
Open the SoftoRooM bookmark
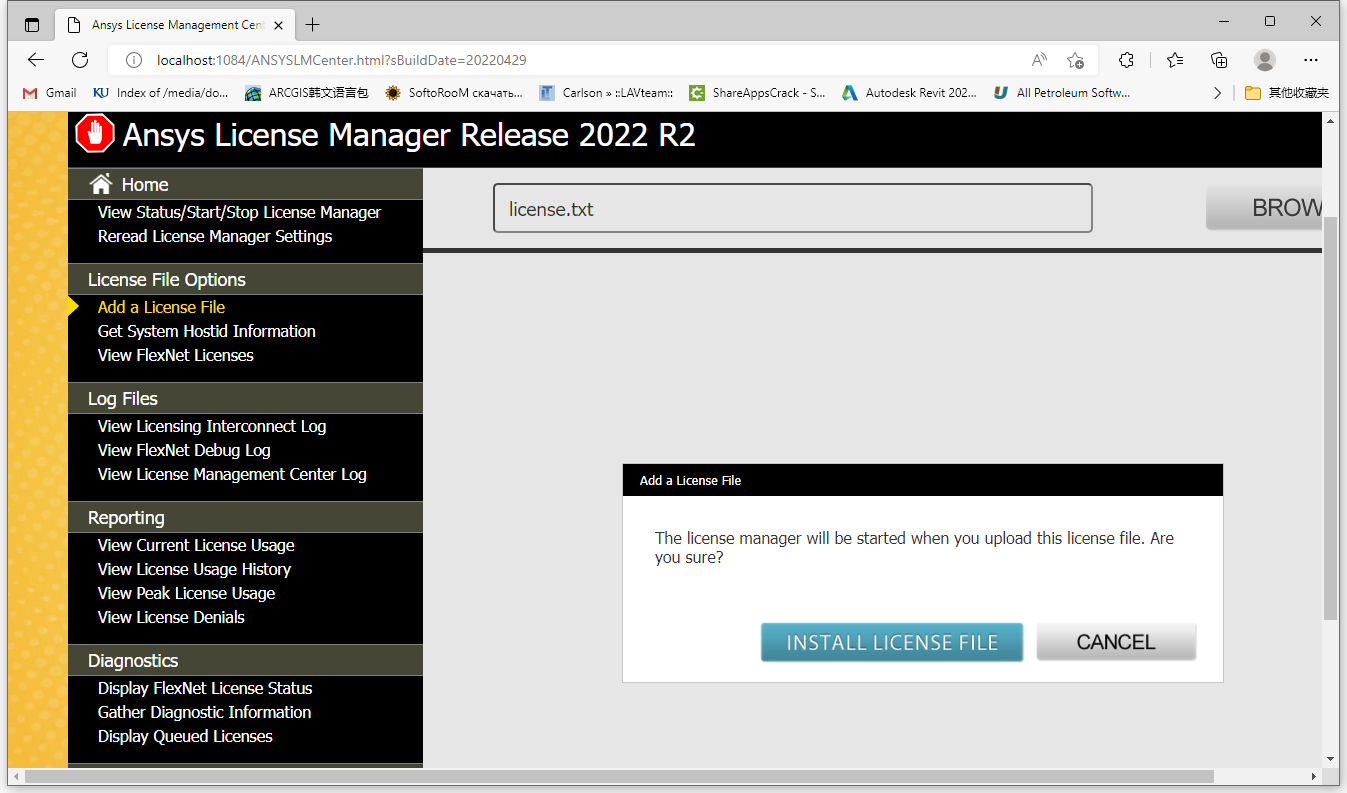454,93
